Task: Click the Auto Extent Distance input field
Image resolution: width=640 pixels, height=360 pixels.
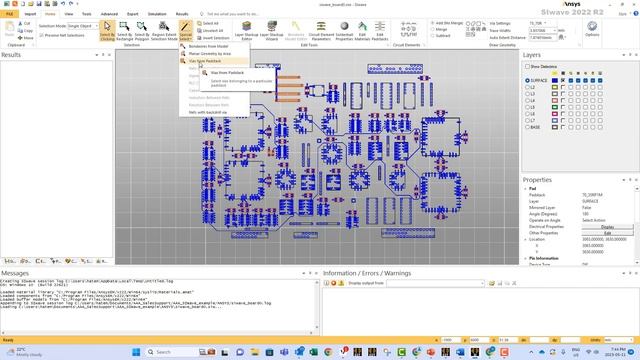Action: click(542, 37)
